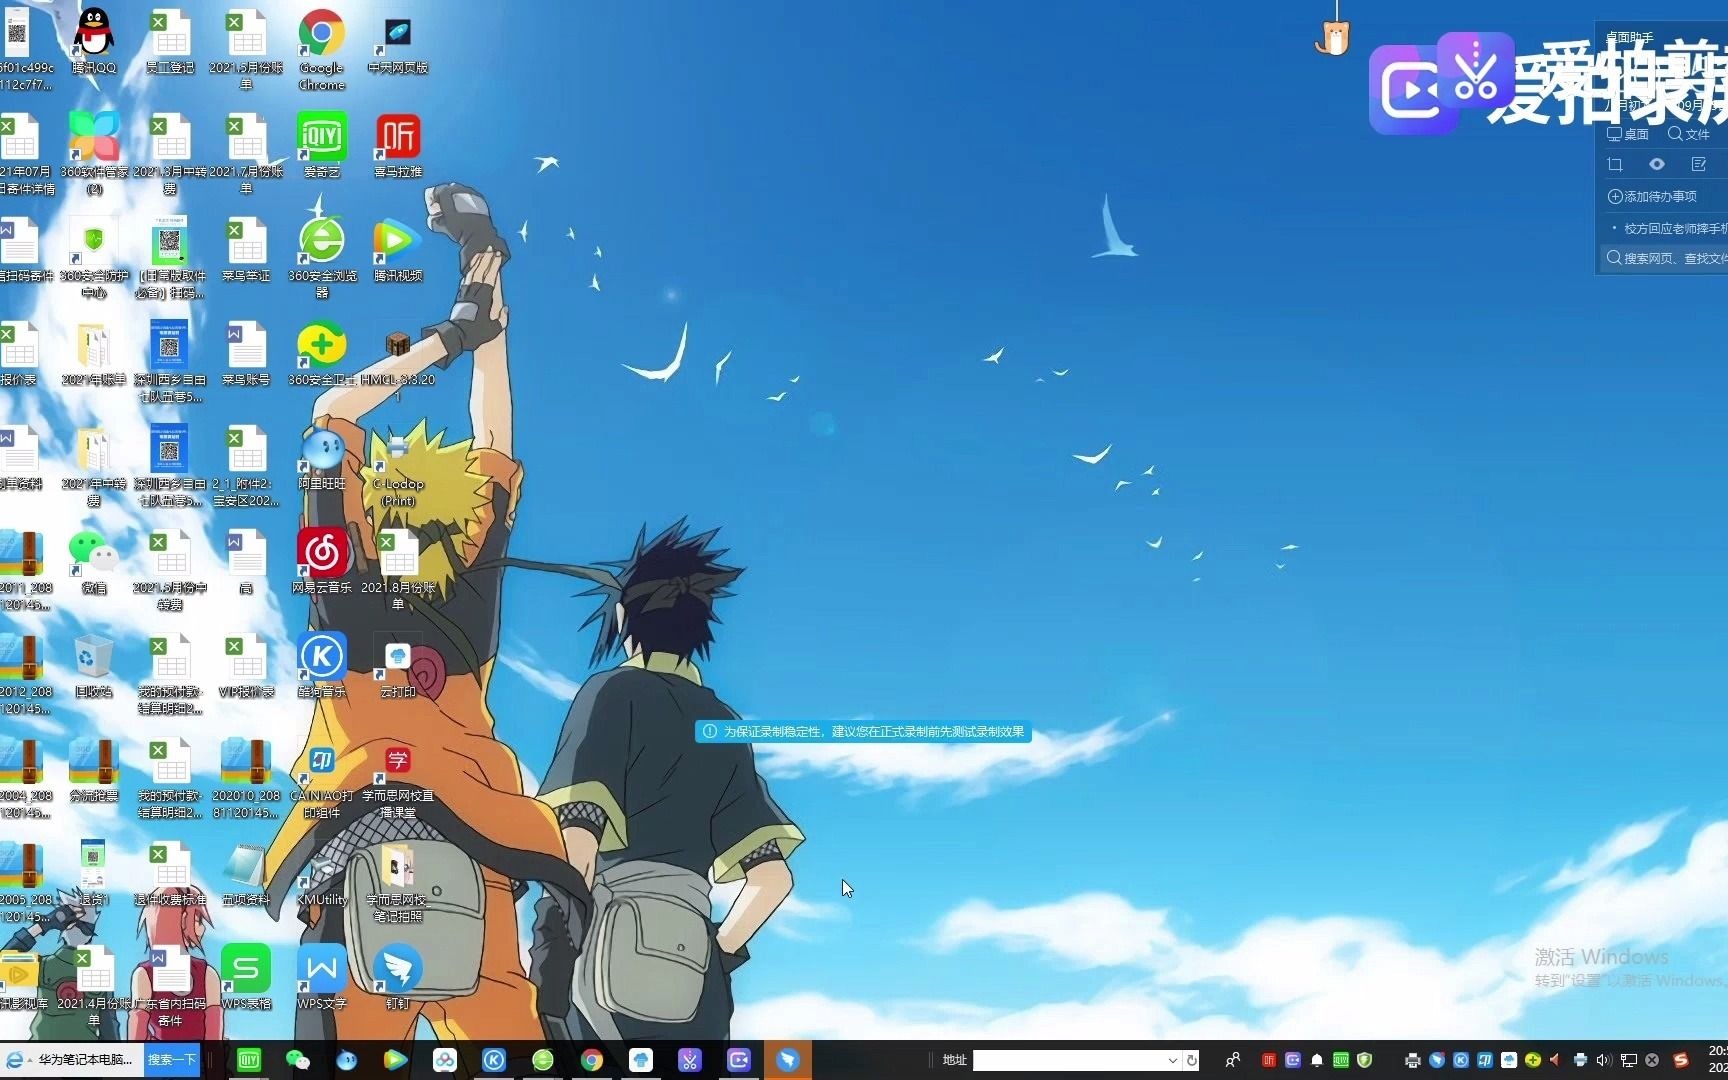This screenshot has height=1080, width=1728.
Task: Open the 桌面 tab in 桌面助手
Action: tap(1628, 134)
